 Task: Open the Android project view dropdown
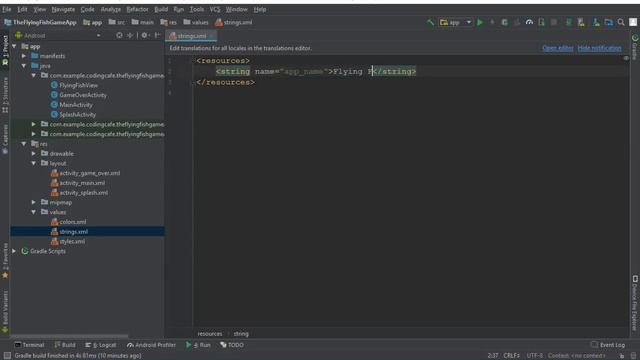(58, 36)
